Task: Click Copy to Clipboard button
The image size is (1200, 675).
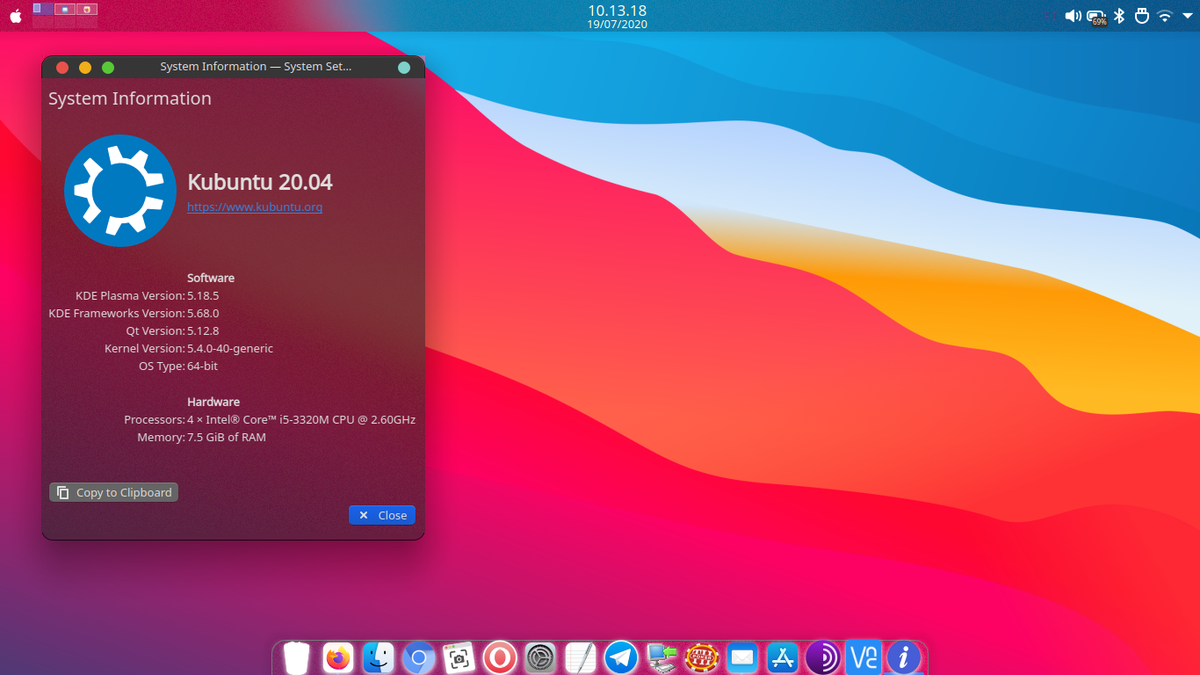Action: point(114,492)
